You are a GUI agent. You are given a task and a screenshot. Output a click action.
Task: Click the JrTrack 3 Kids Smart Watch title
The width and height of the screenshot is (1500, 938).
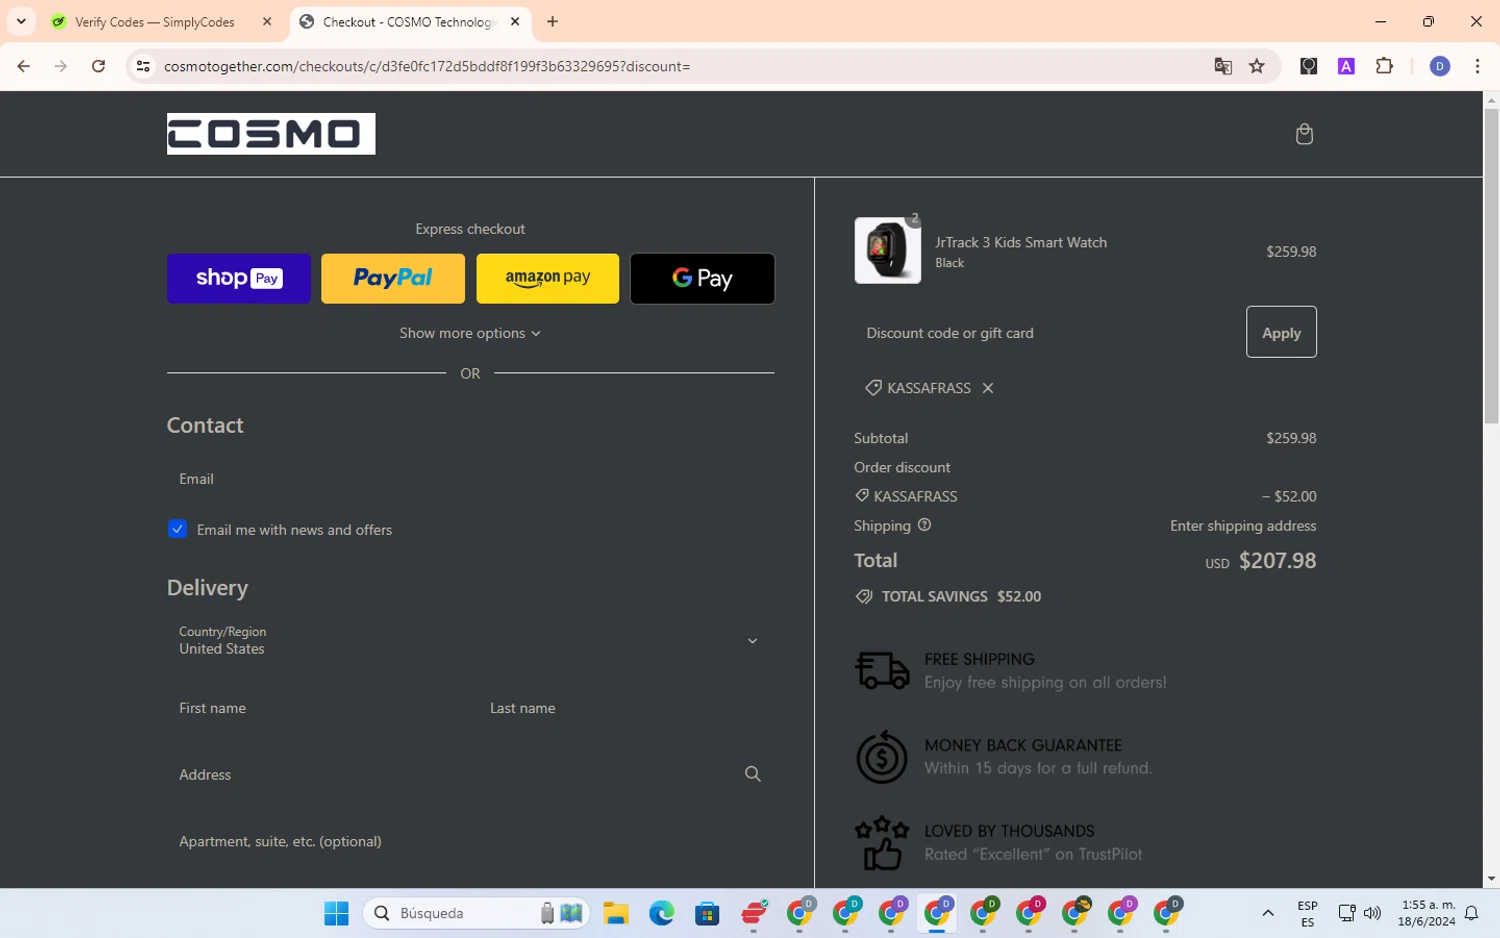(x=1021, y=242)
